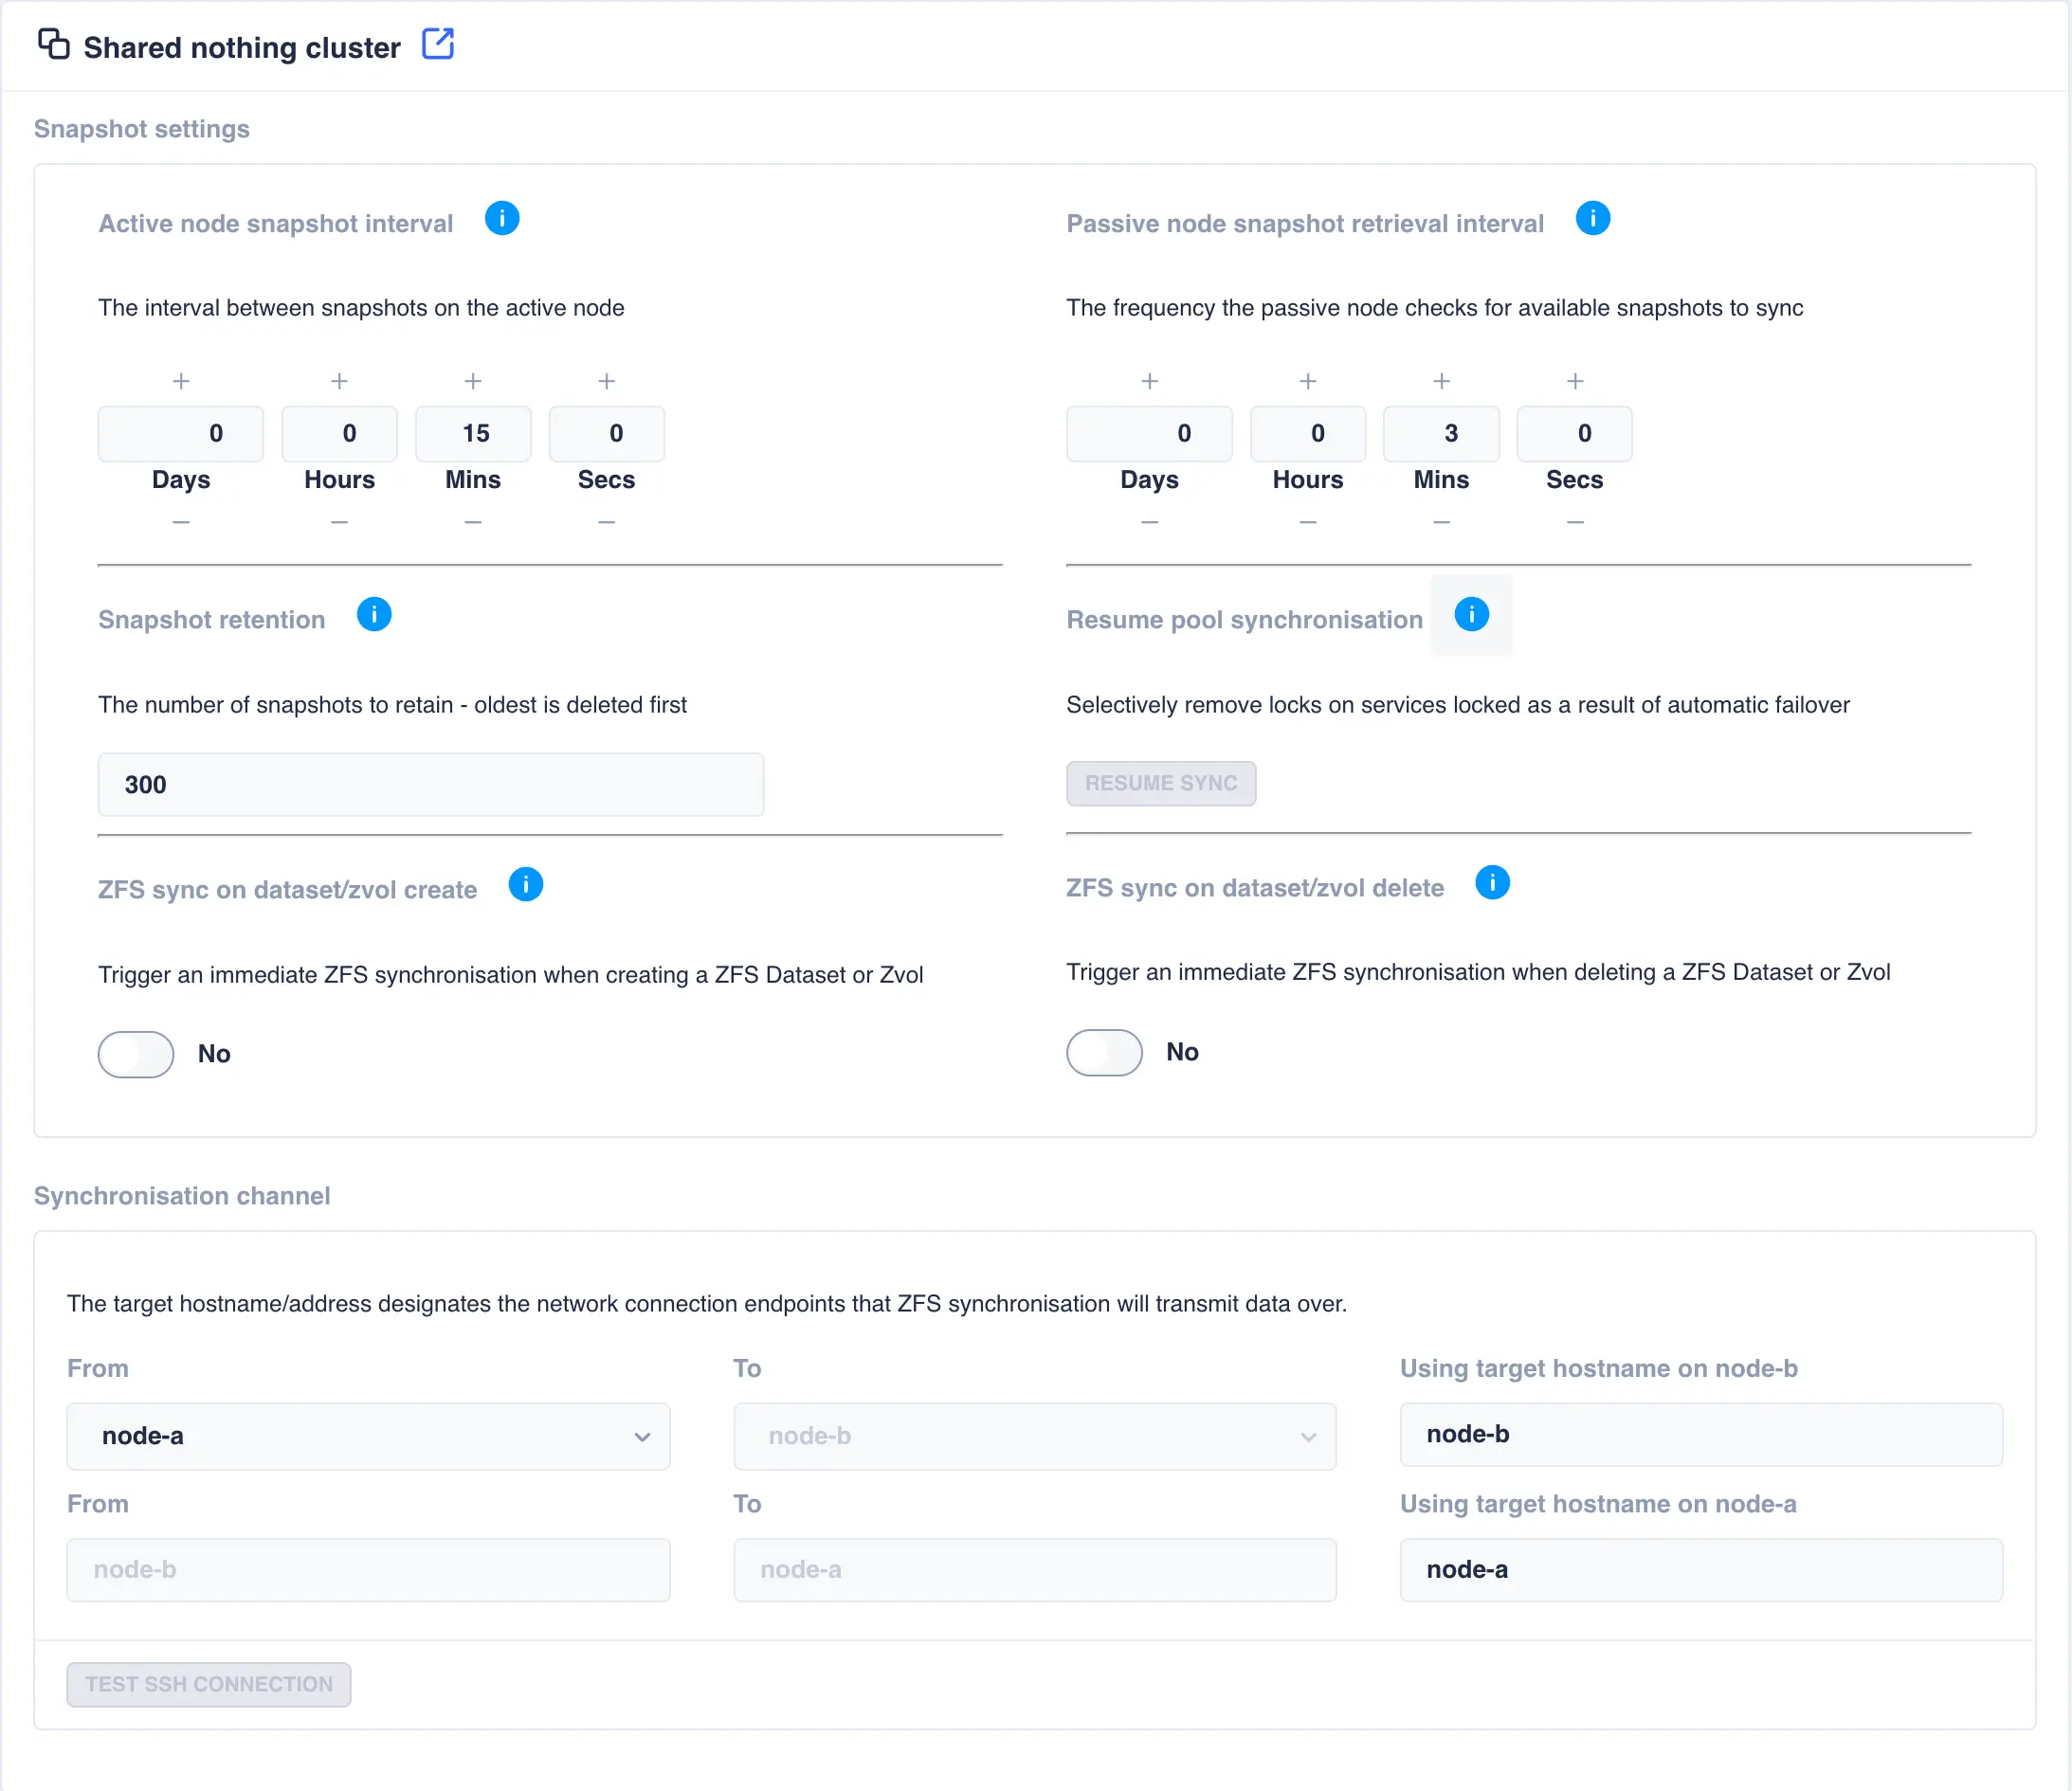Click the overlapping squares icon beside Shared nothing cluster

tap(53, 44)
